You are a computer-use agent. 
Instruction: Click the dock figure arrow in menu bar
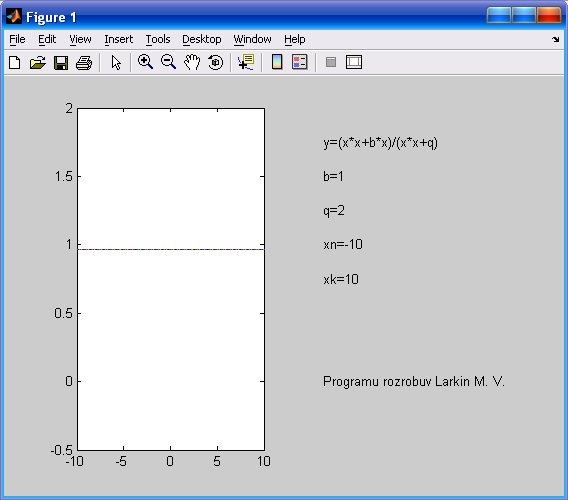[556, 39]
